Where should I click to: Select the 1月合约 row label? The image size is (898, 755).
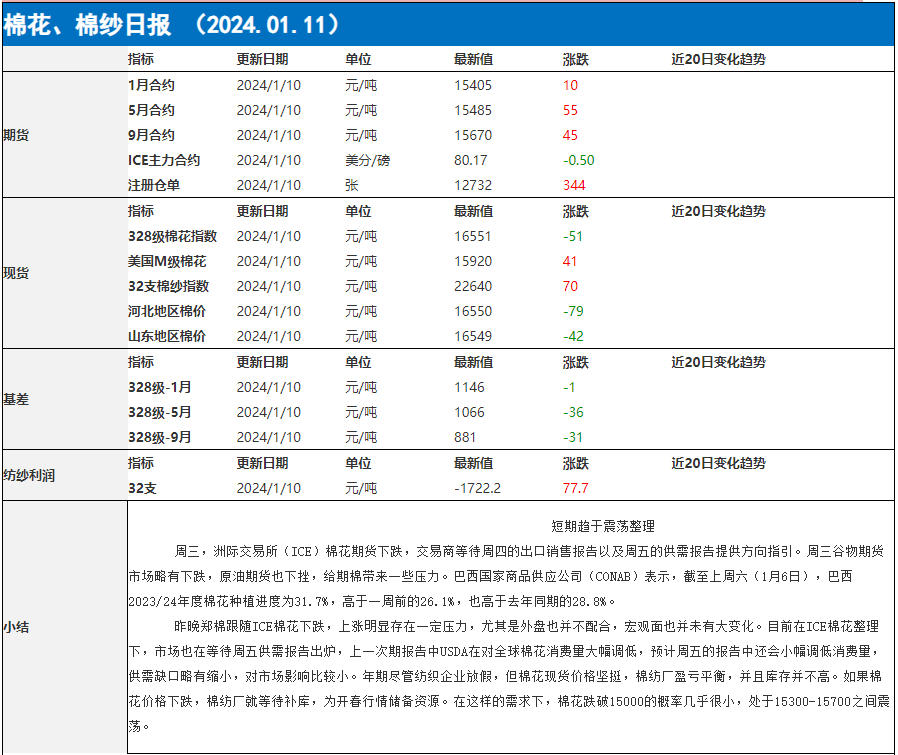pos(151,85)
